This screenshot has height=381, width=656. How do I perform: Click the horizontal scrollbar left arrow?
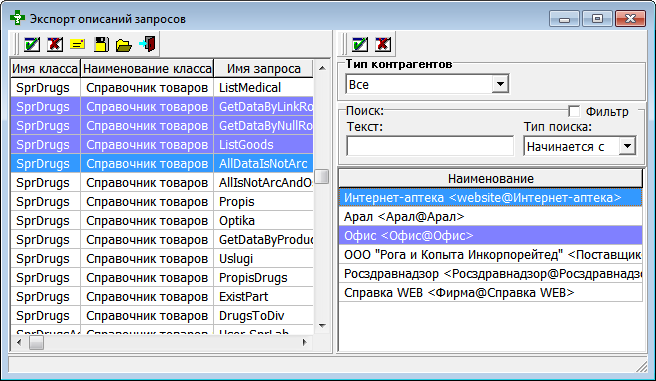(x=19, y=343)
